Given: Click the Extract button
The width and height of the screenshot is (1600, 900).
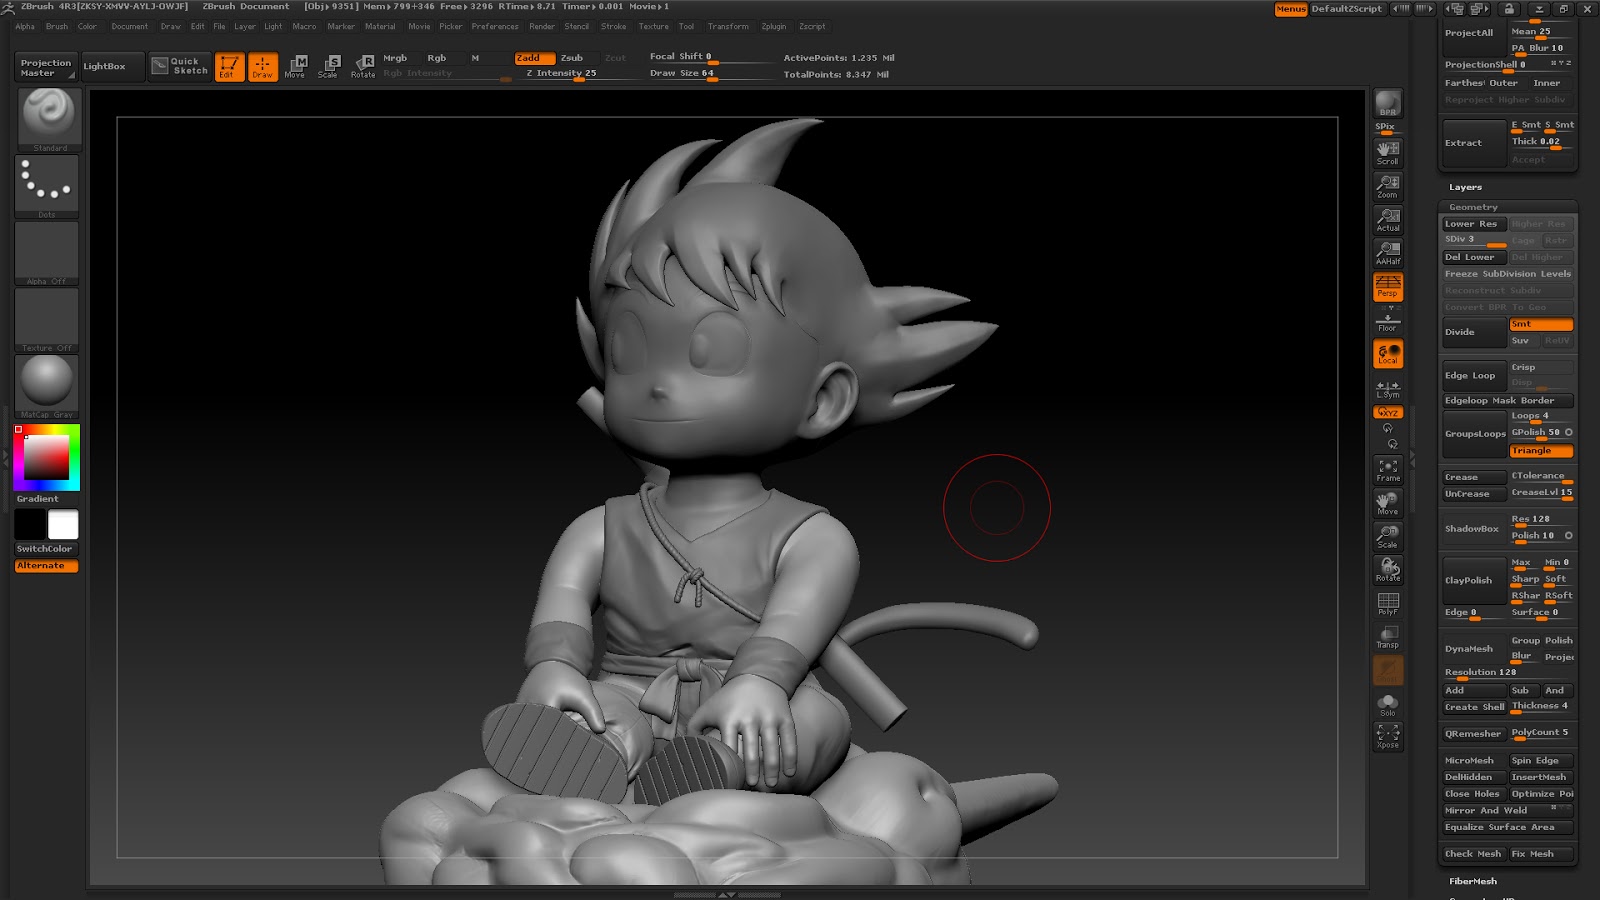Looking at the screenshot, I should click(1474, 143).
